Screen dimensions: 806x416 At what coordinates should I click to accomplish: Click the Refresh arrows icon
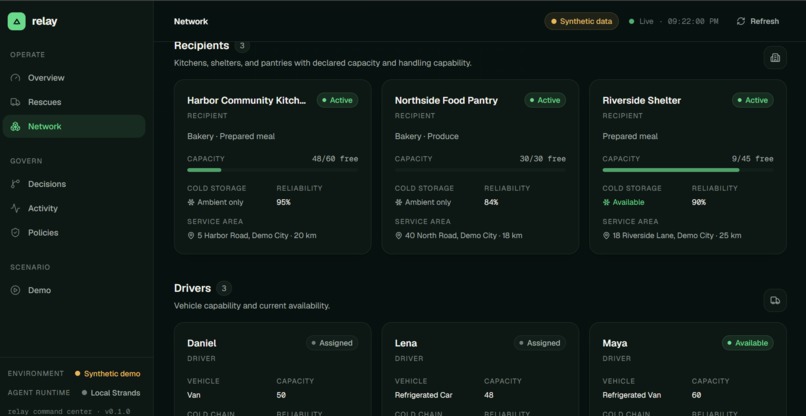(x=741, y=21)
